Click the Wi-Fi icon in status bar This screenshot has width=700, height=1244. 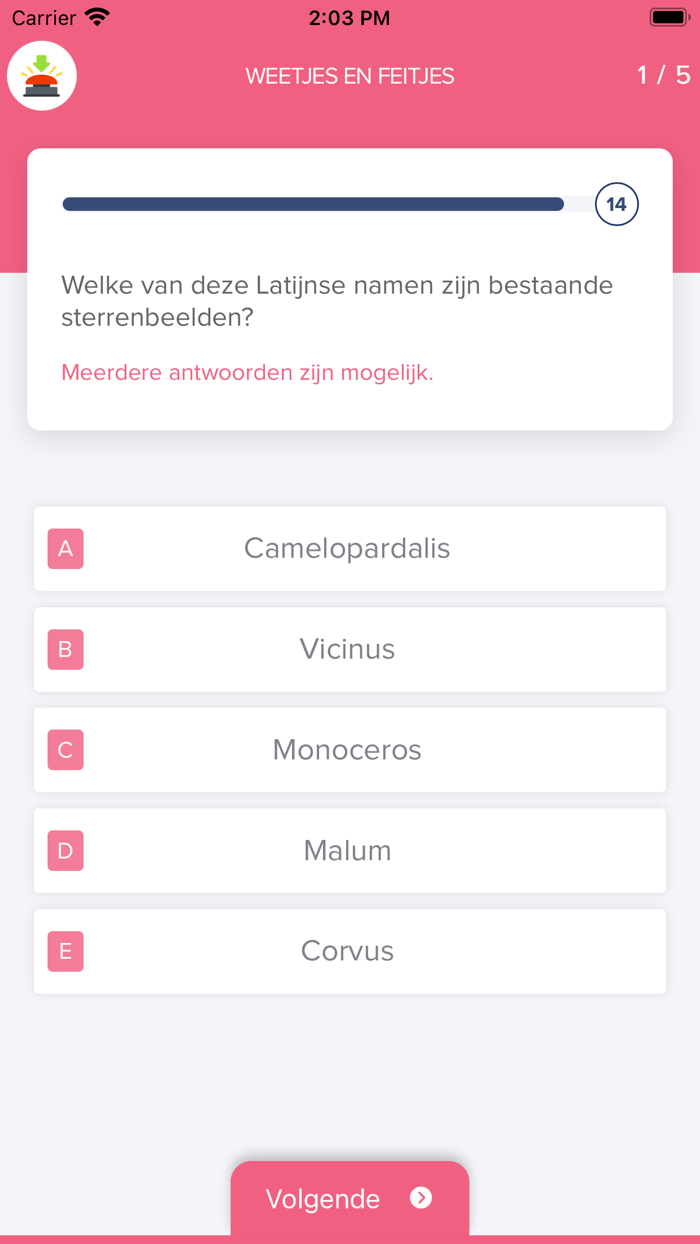[95, 16]
